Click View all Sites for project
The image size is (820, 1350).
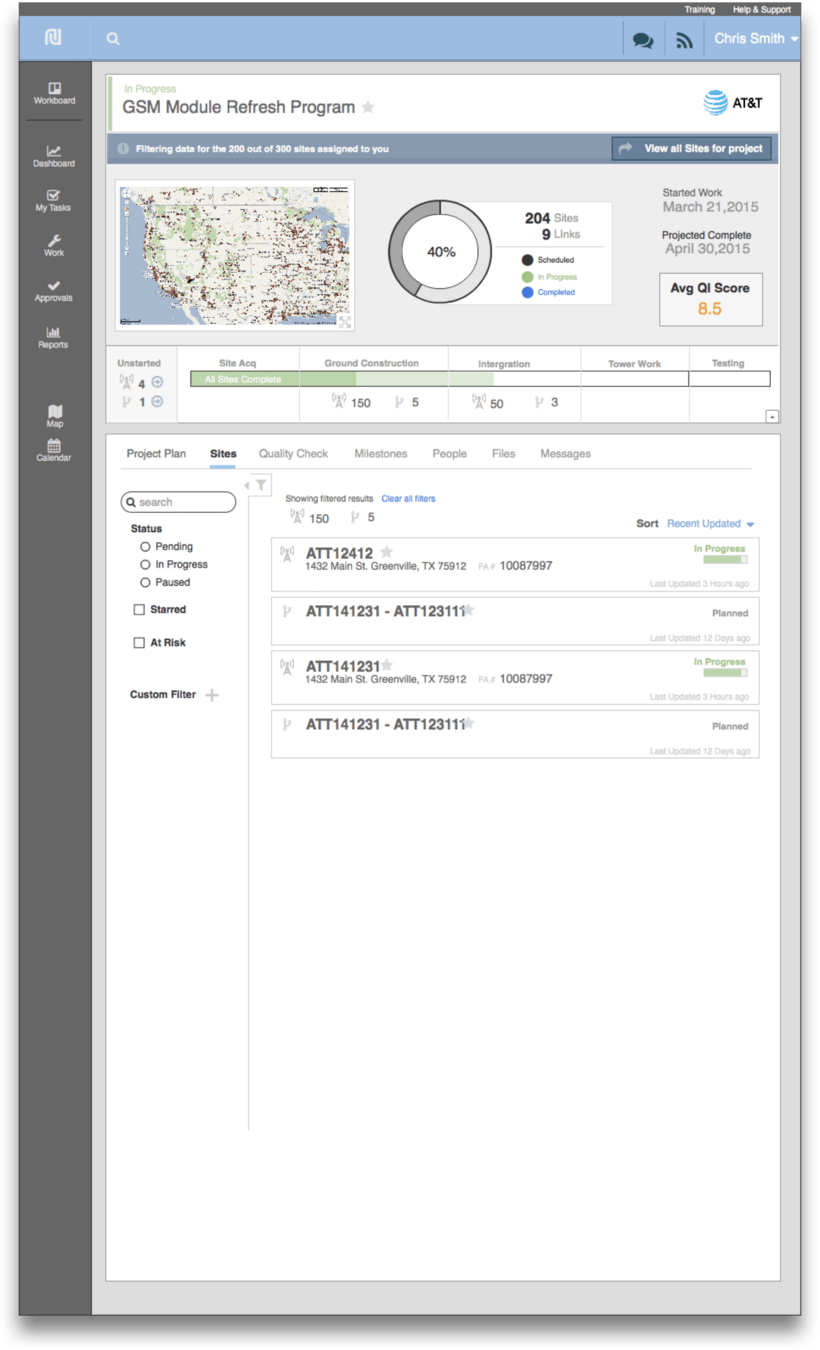pyautogui.click(x=692, y=149)
